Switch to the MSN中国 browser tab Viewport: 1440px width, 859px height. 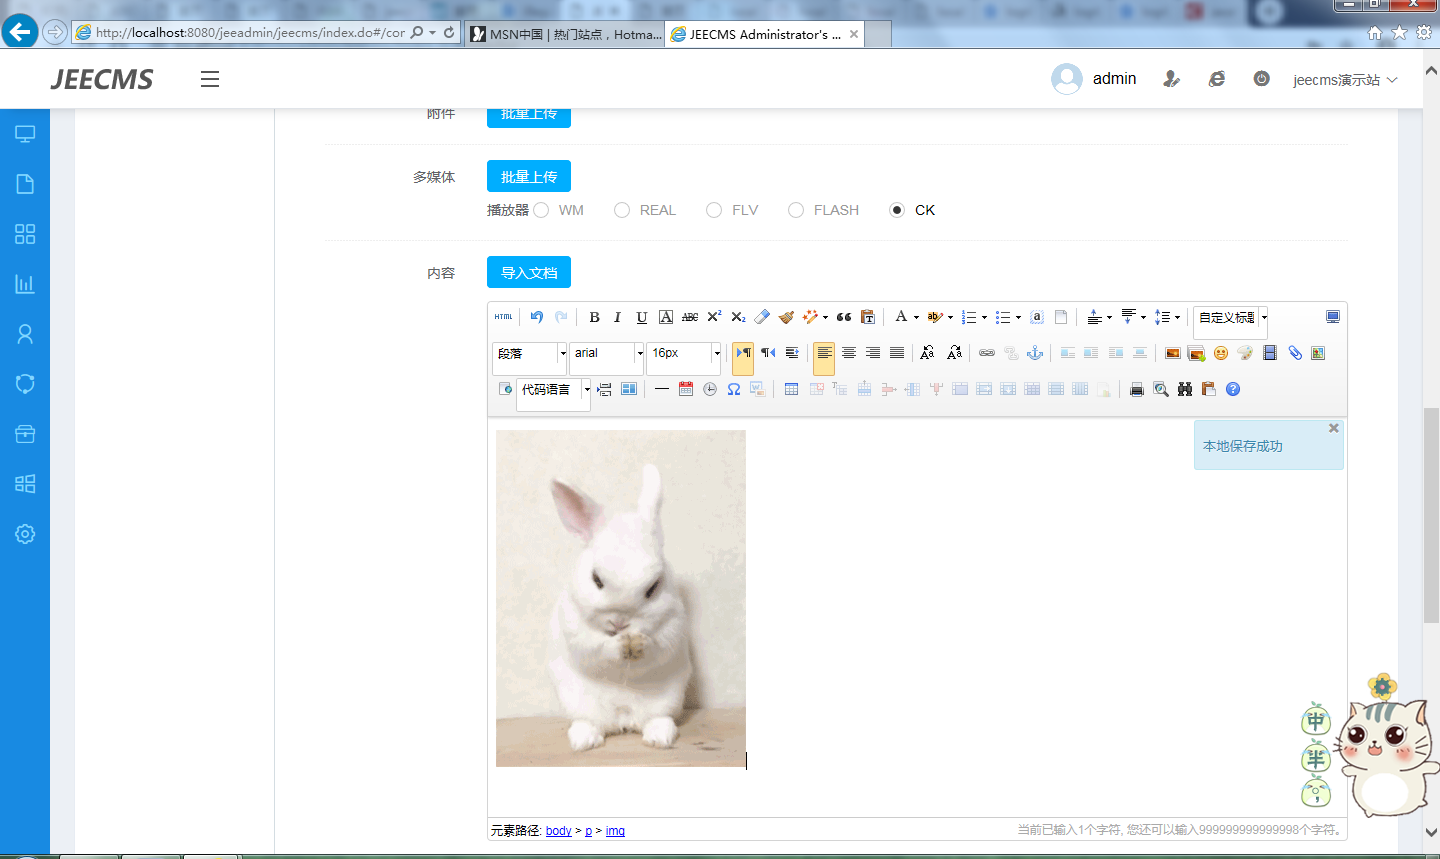click(566, 34)
